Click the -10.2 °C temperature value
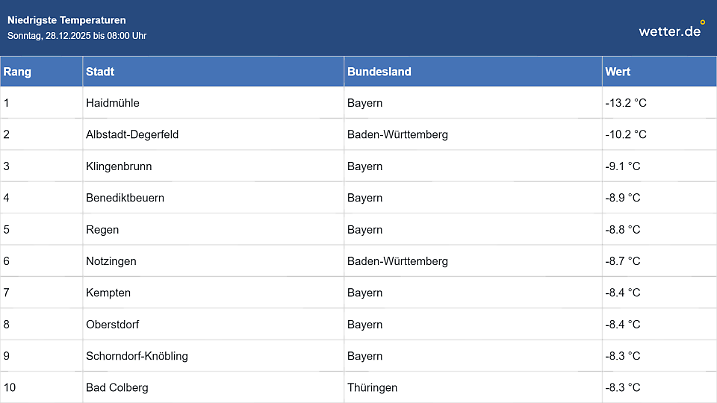717x403 pixels. 626,134
